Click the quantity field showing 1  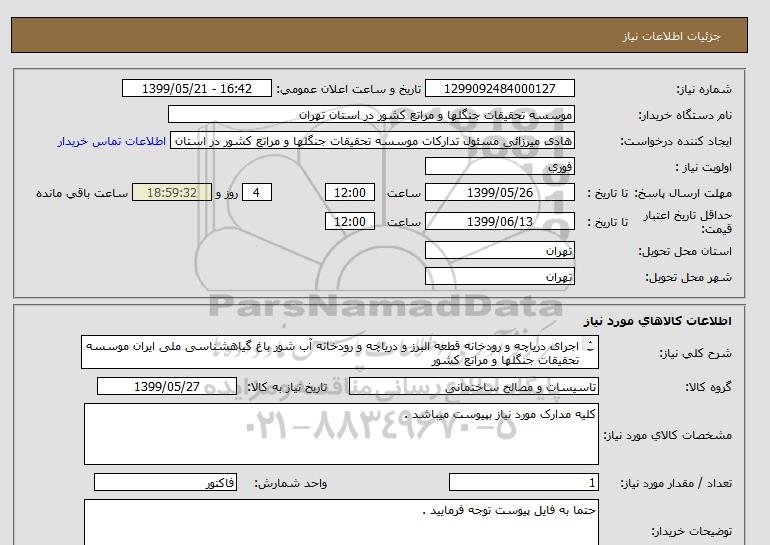point(523,483)
